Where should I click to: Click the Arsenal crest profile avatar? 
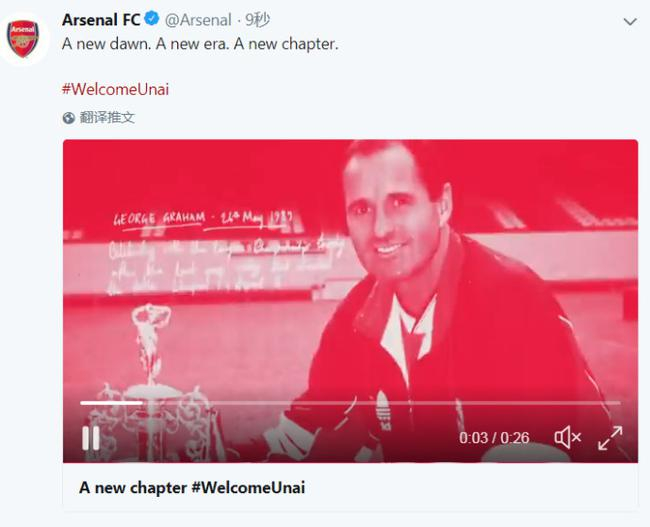point(22,38)
